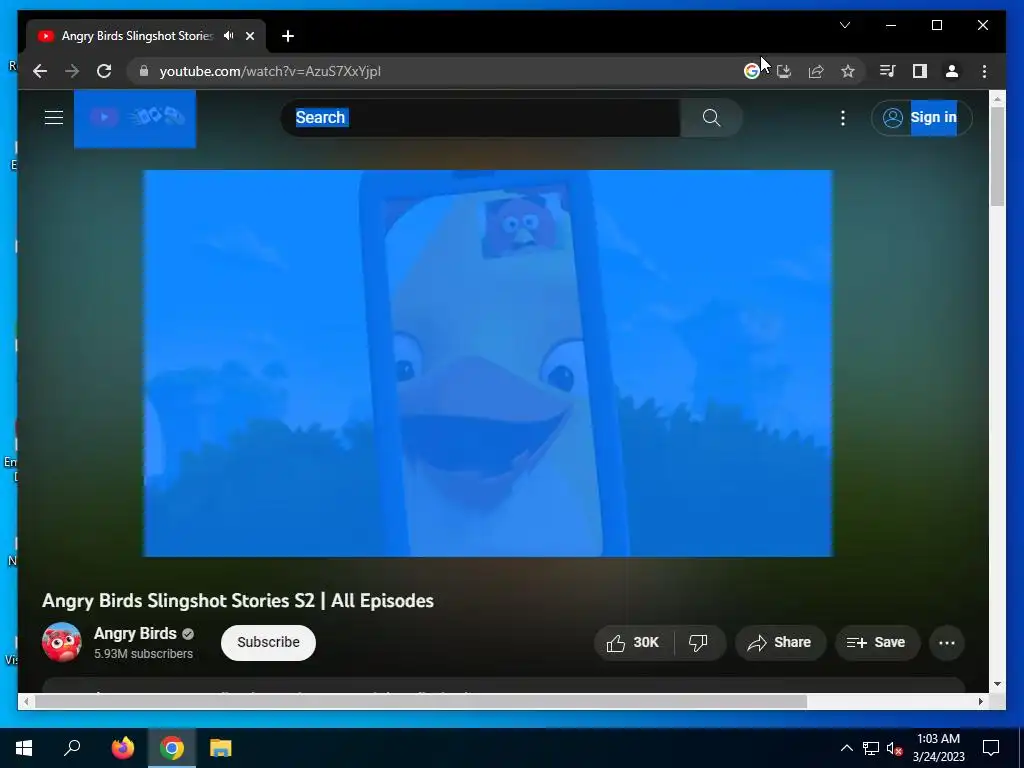This screenshot has height=768, width=1024.
Task: Sign in to YouTube
Action: [x=921, y=118]
